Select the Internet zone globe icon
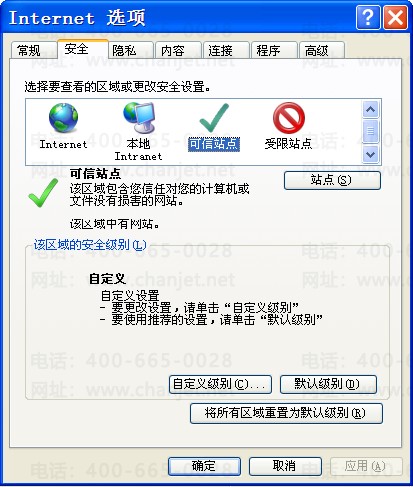The width and height of the screenshot is (413, 487). (x=63, y=118)
